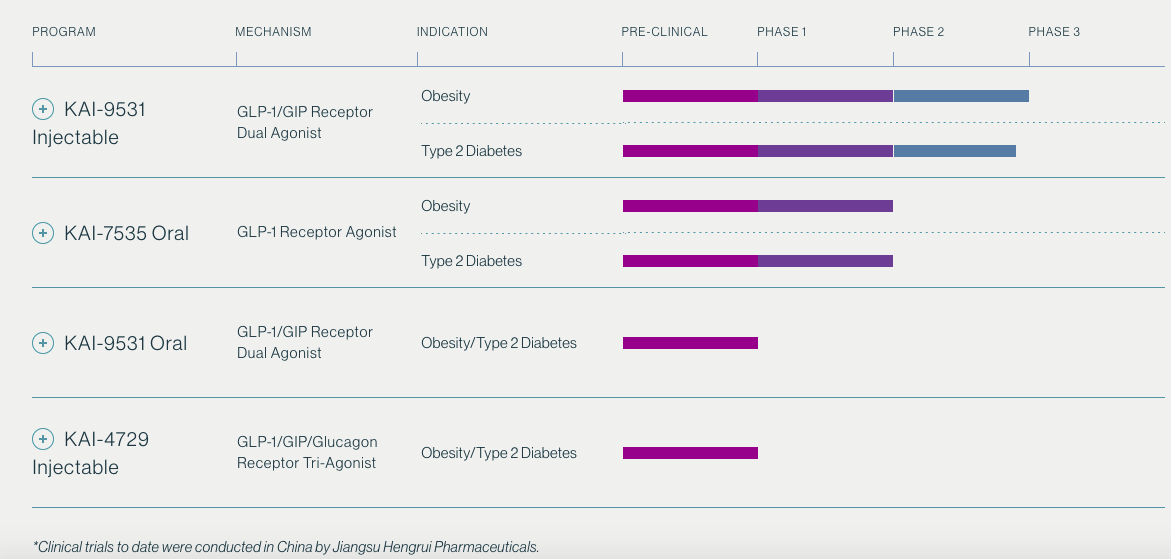1171x559 pixels.
Task: Click the Obesity indication under KAI-9531 Injectable
Action: (446, 96)
